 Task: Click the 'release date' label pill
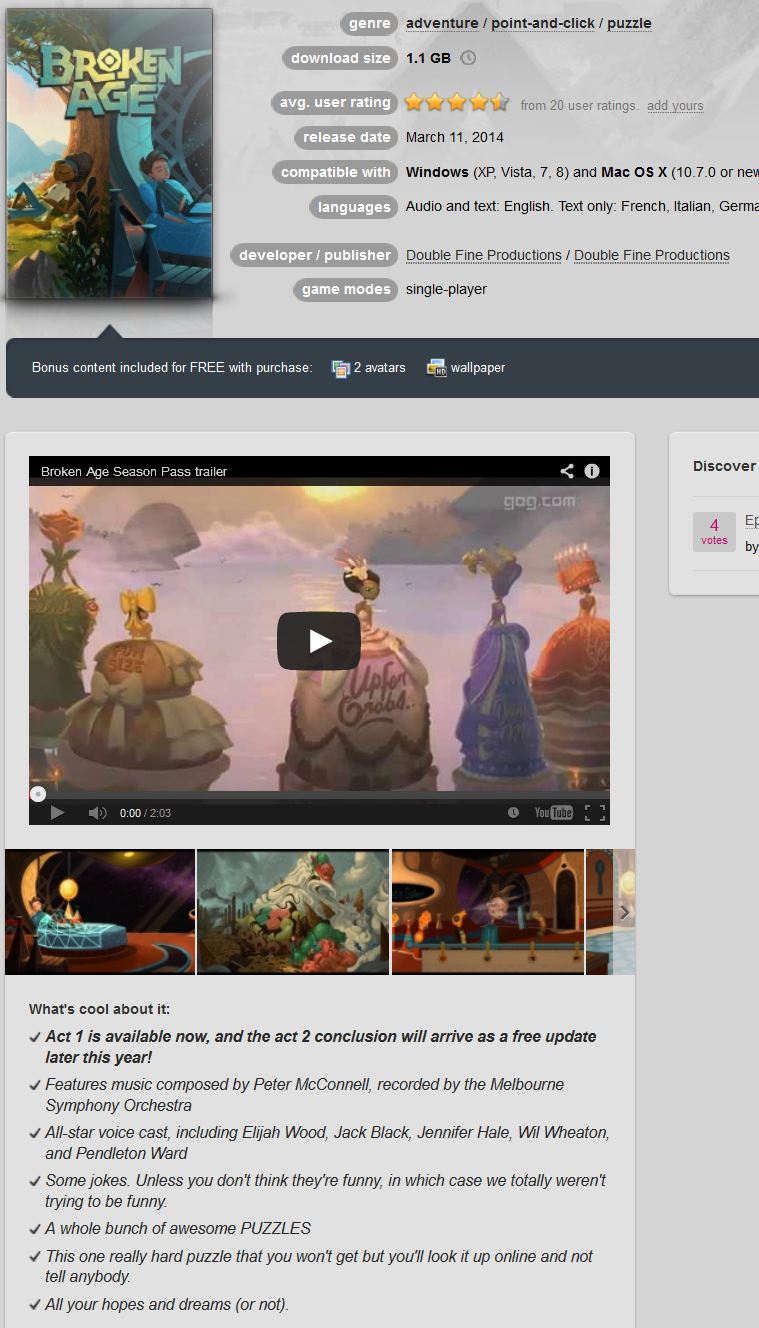(346, 137)
